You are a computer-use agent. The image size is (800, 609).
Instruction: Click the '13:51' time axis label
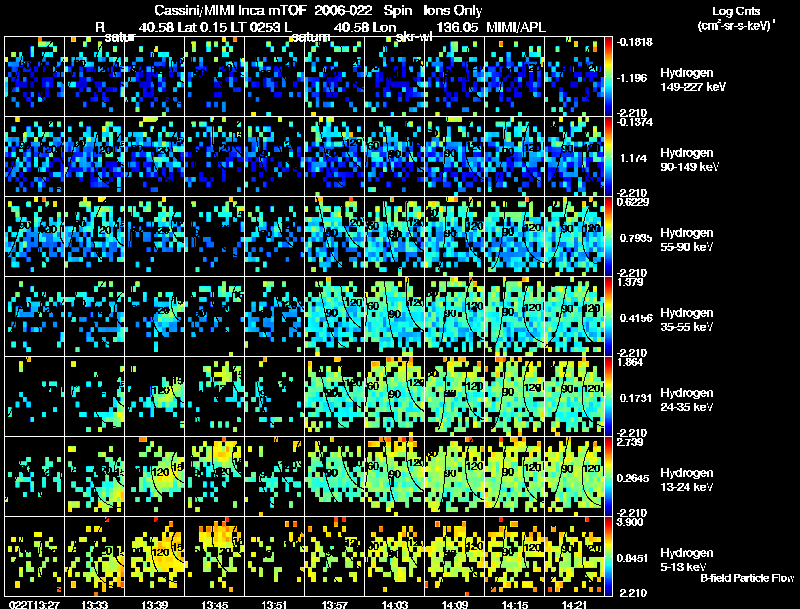tap(274, 604)
